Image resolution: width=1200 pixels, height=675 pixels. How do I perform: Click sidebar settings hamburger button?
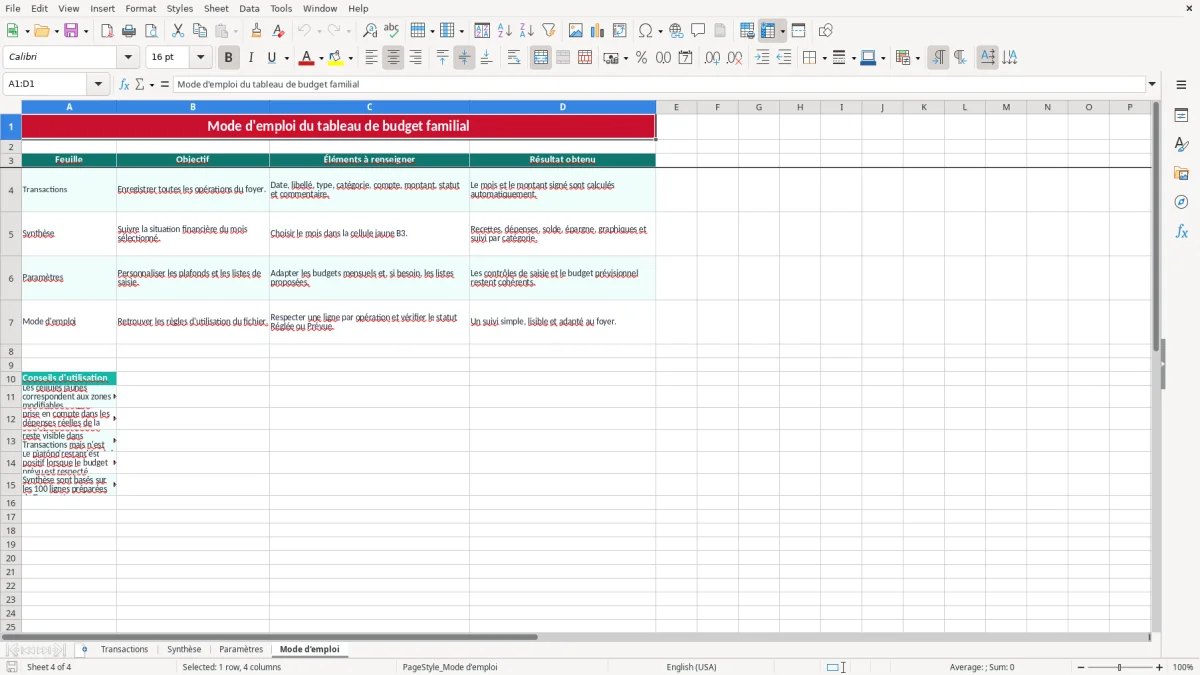(1181, 86)
